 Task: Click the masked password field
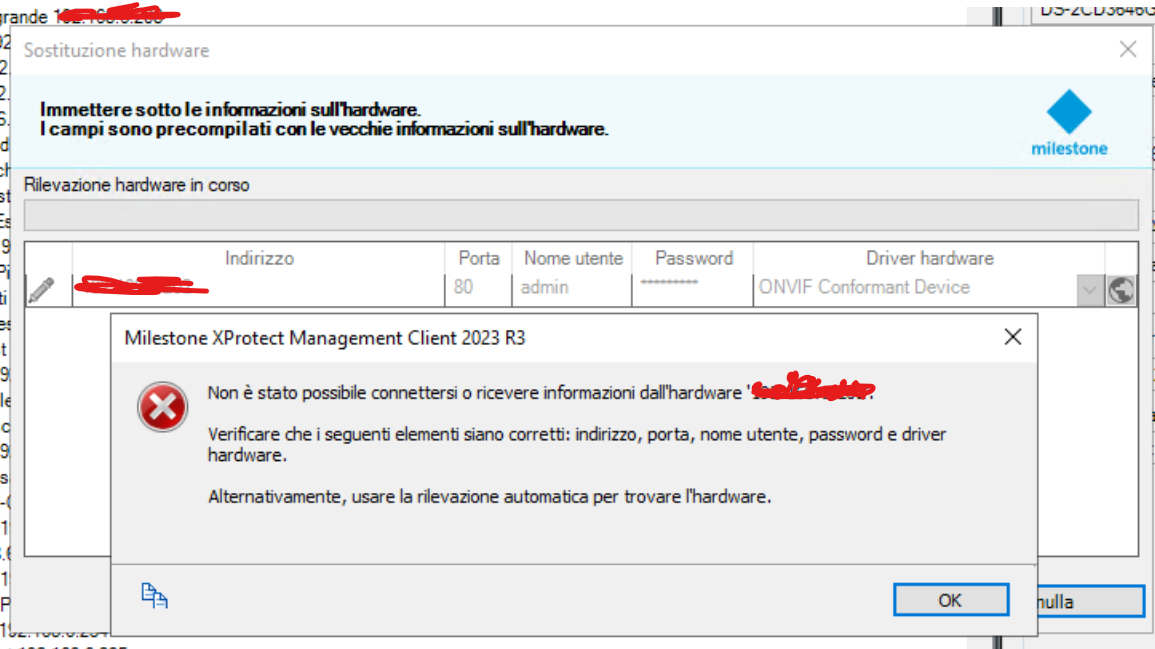[x=692, y=288]
